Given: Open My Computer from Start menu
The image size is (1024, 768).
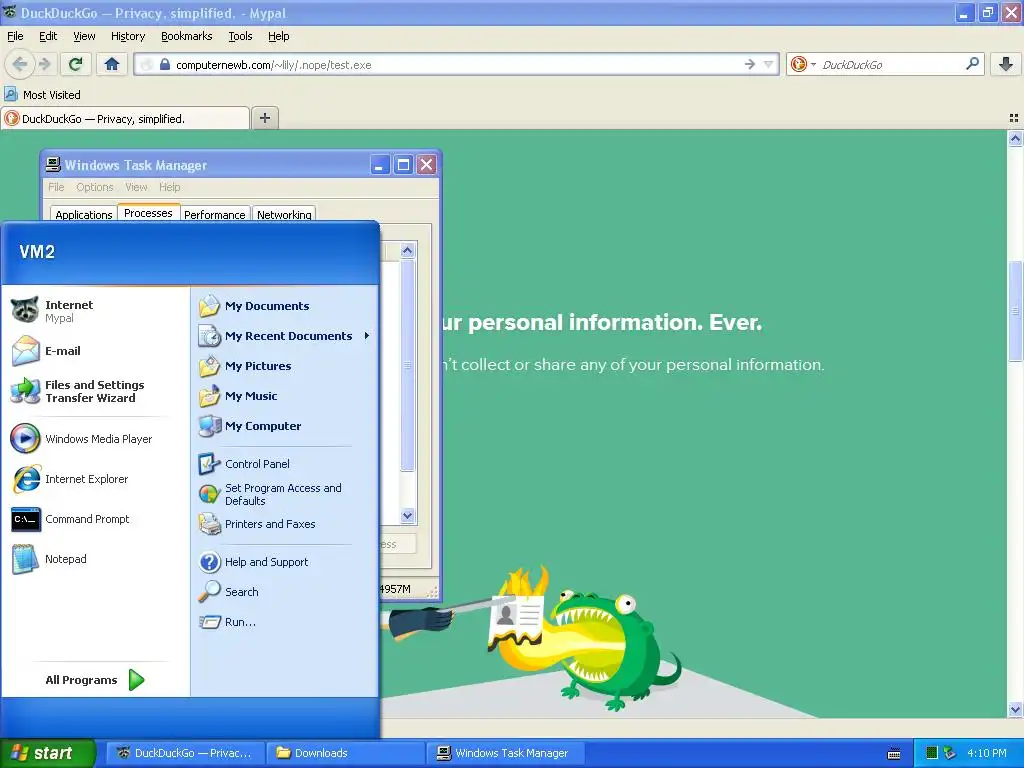Looking at the screenshot, I should [x=285, y=426].
